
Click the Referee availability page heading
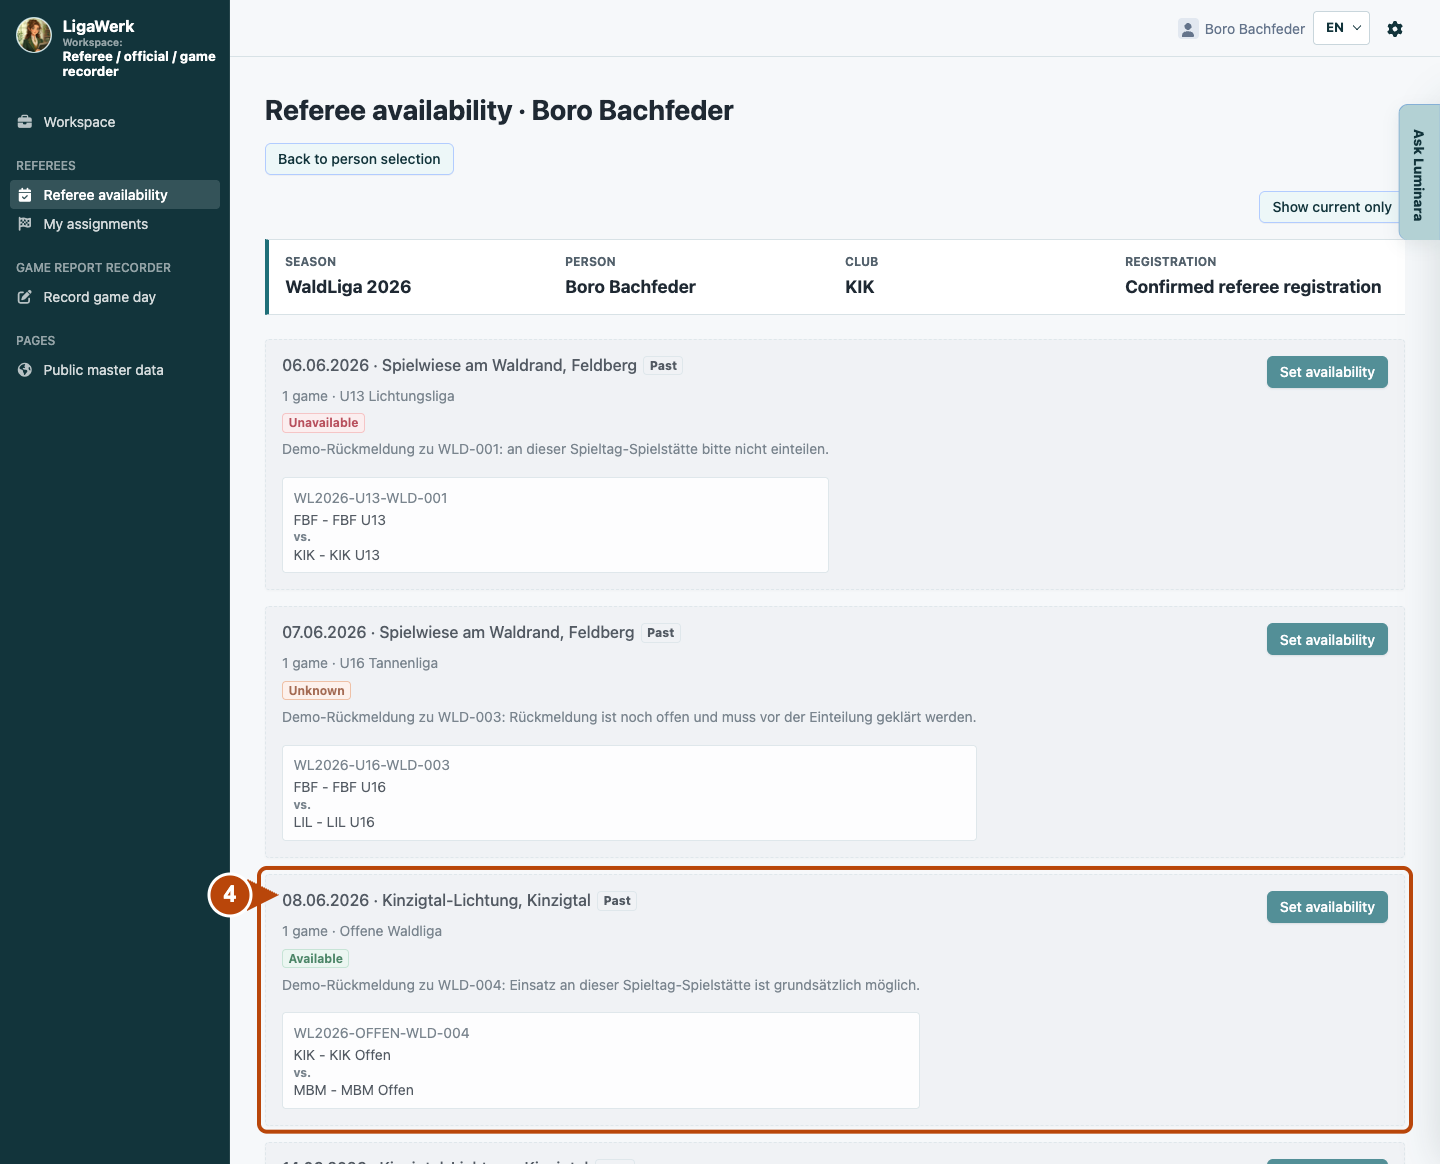pos(499,110)
